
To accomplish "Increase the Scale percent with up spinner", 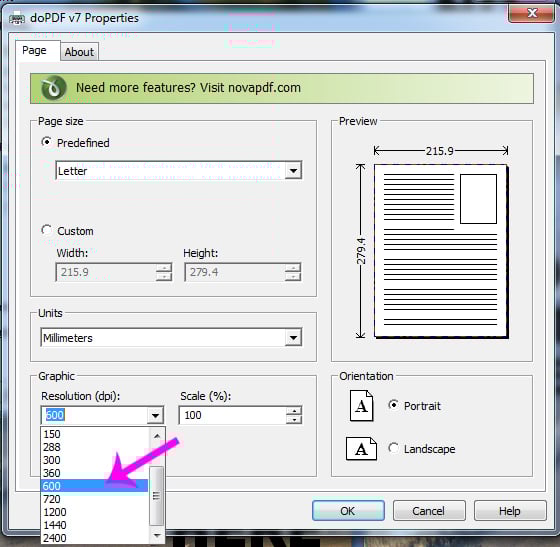I will click(294, 411).
